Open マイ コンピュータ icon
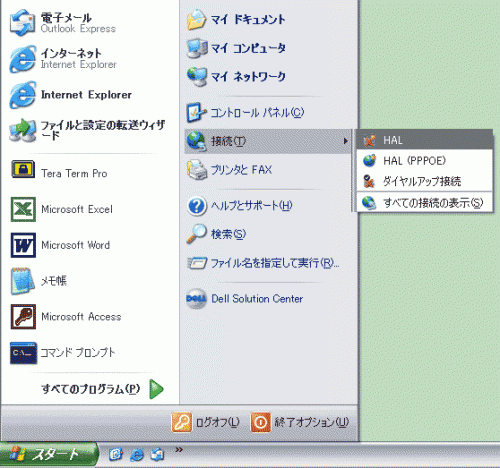This screenshot has width=500, height=468. 197,48
